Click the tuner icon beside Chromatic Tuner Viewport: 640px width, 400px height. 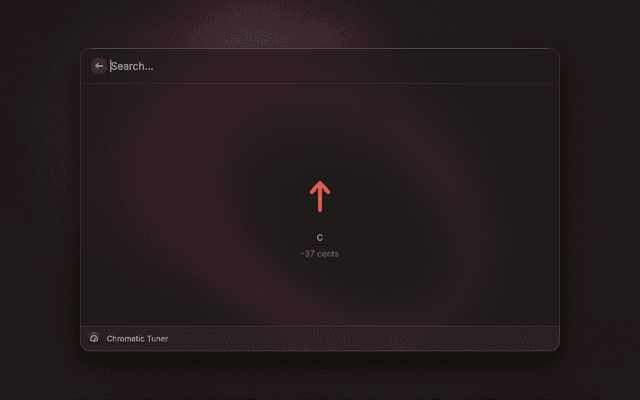[x=94, y=338]
